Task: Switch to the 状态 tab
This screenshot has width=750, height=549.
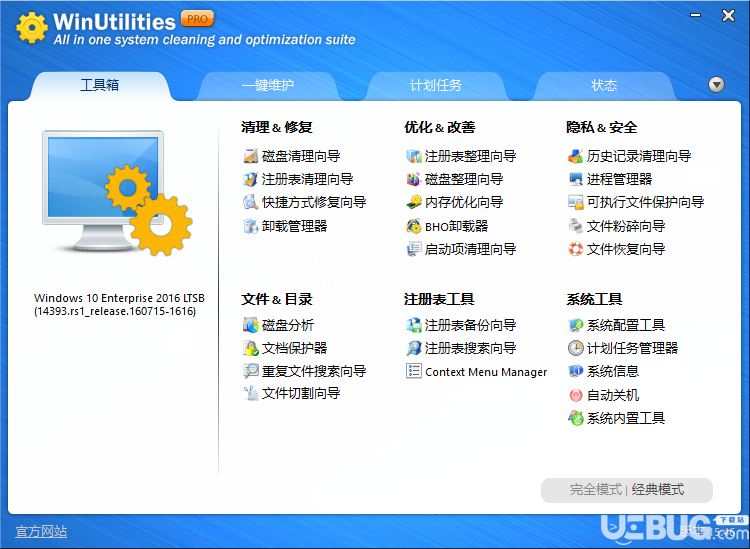Action: point(604,86)
